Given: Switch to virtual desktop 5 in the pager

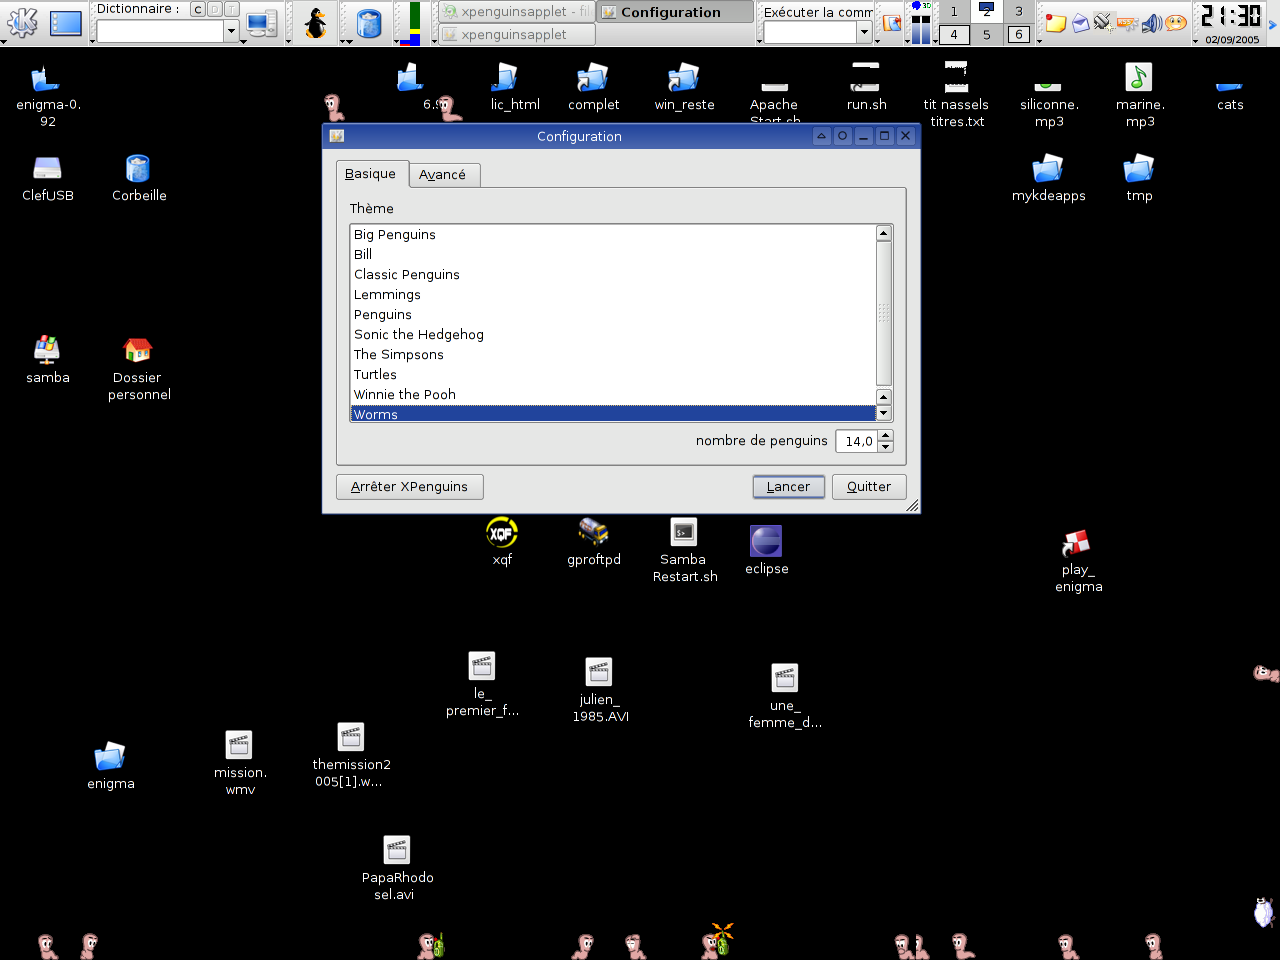Looking at the screenshot, I should (986, 34).
